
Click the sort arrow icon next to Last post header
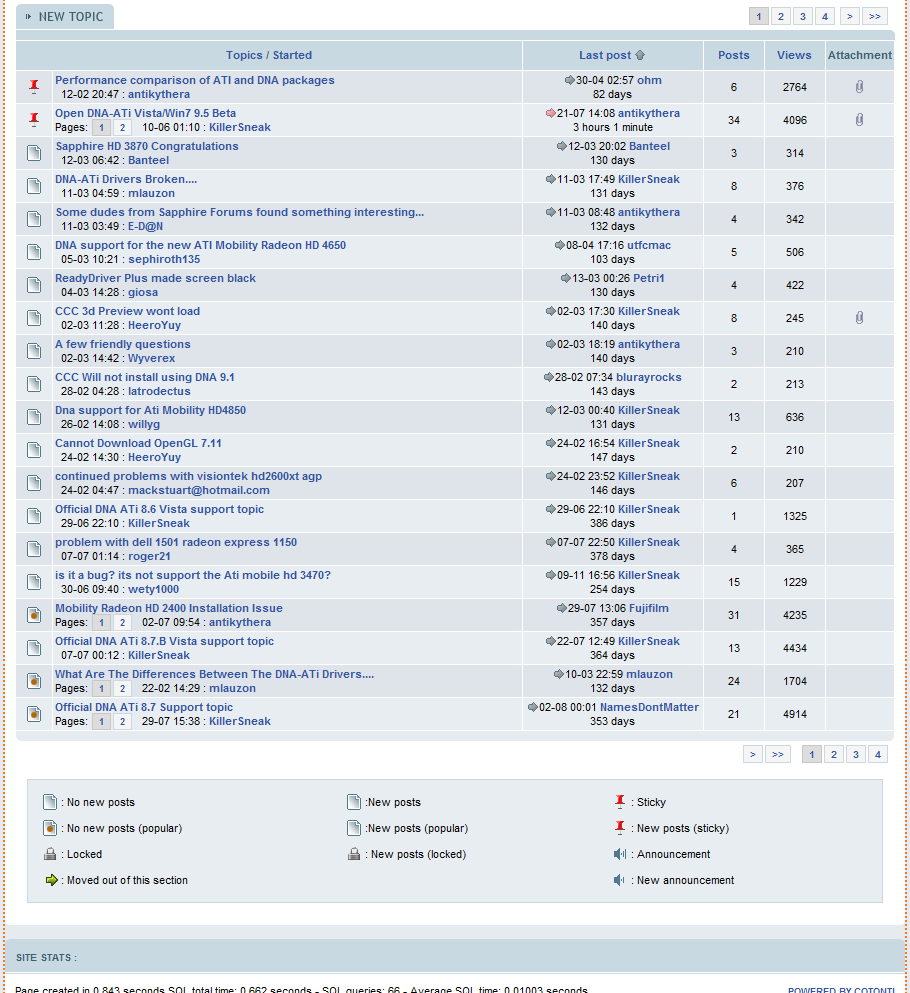click(x=640, y=56)
